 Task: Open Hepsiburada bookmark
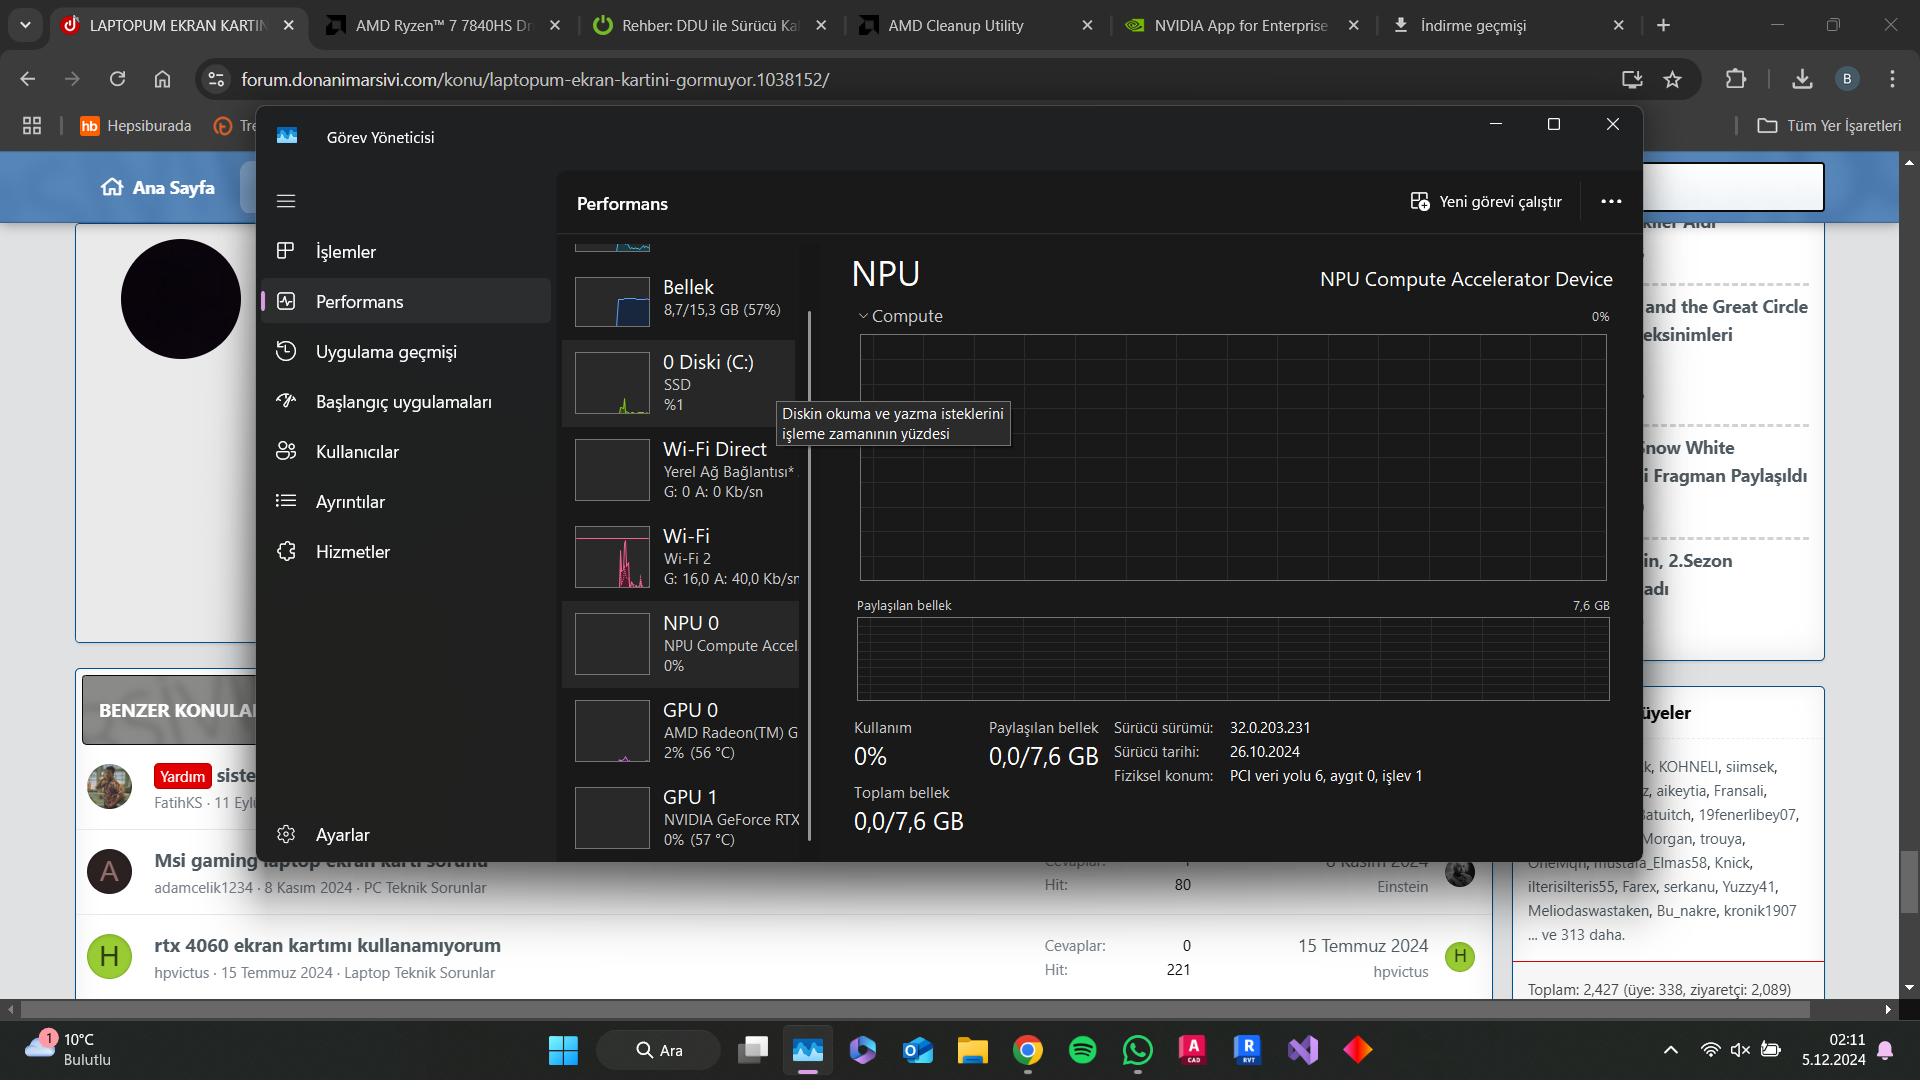(136, 125)
